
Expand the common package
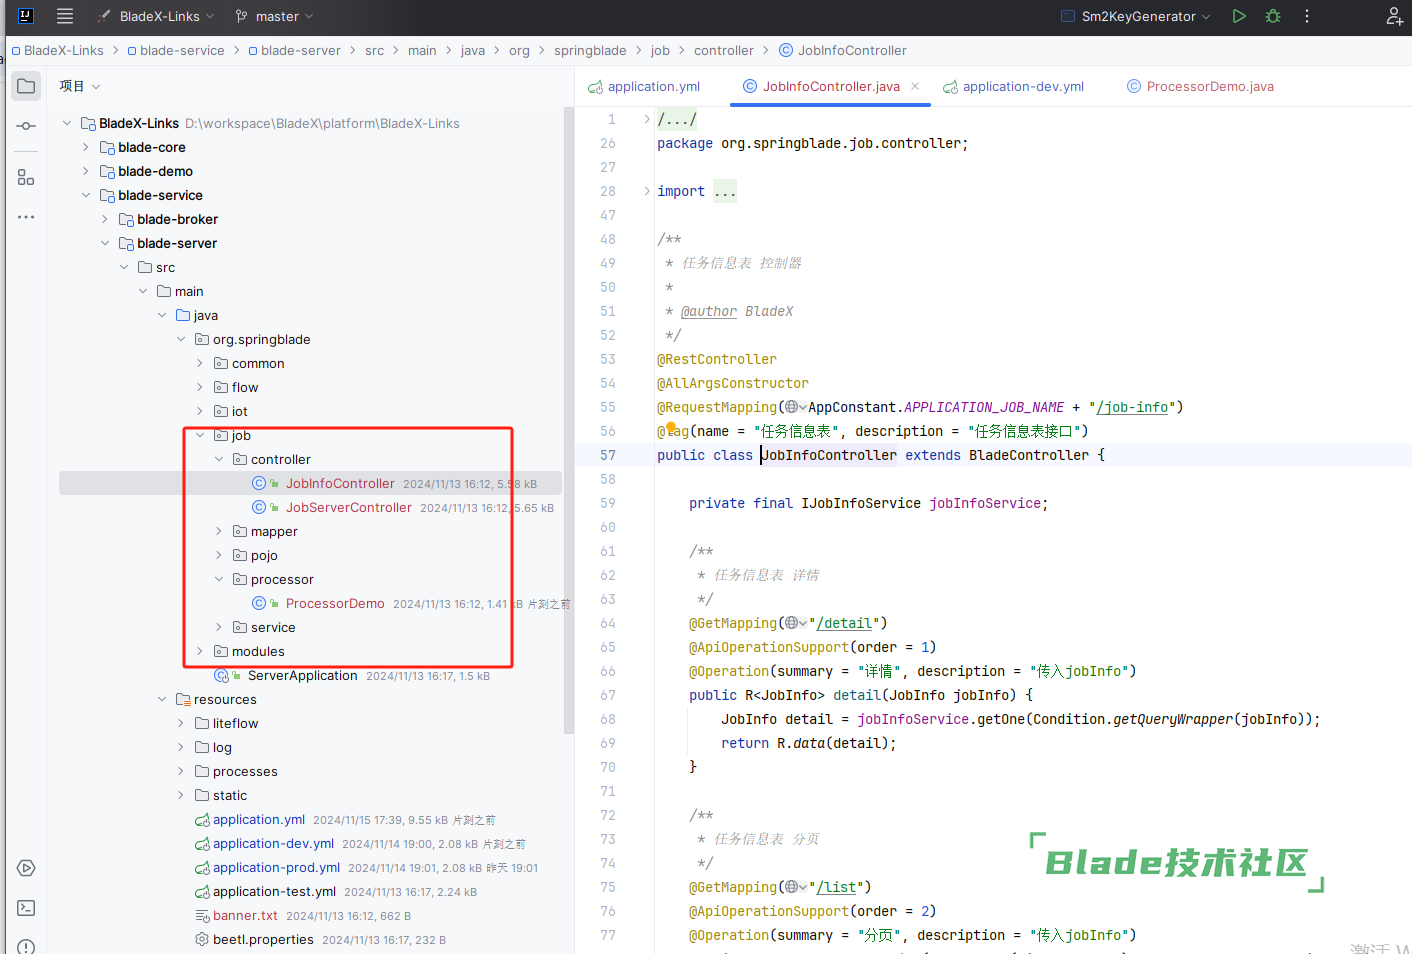(200, 363)
